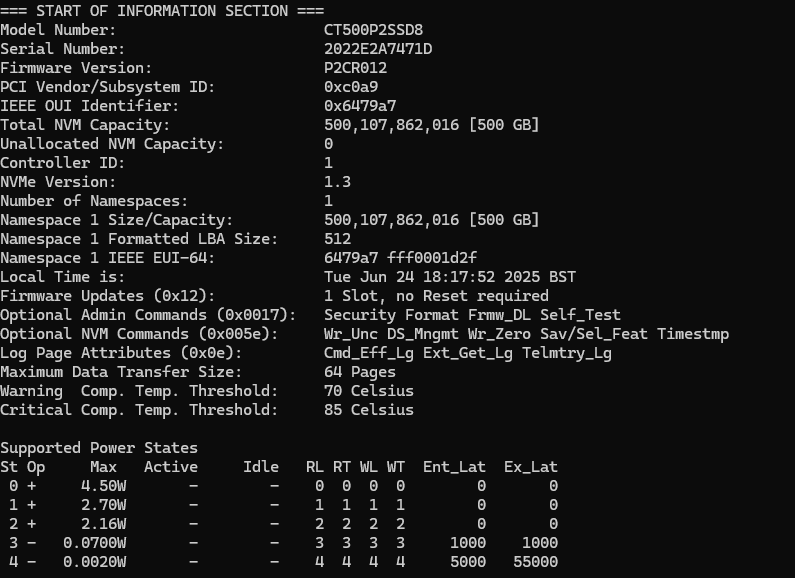This screenshot has width=795, height=578.
Task: Click the EUI-64 value 6479a7 fff0001d2f
Action: tap(401, 258)
